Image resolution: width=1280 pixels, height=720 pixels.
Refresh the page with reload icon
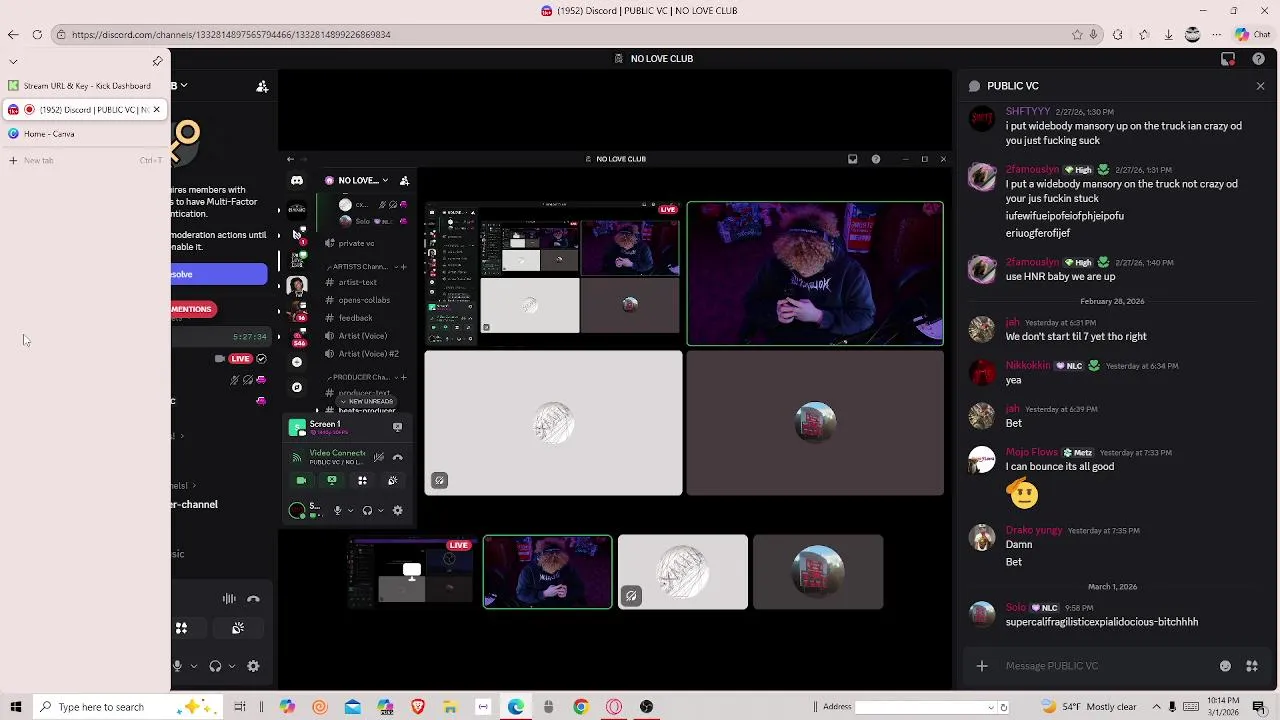click(37, 34)
